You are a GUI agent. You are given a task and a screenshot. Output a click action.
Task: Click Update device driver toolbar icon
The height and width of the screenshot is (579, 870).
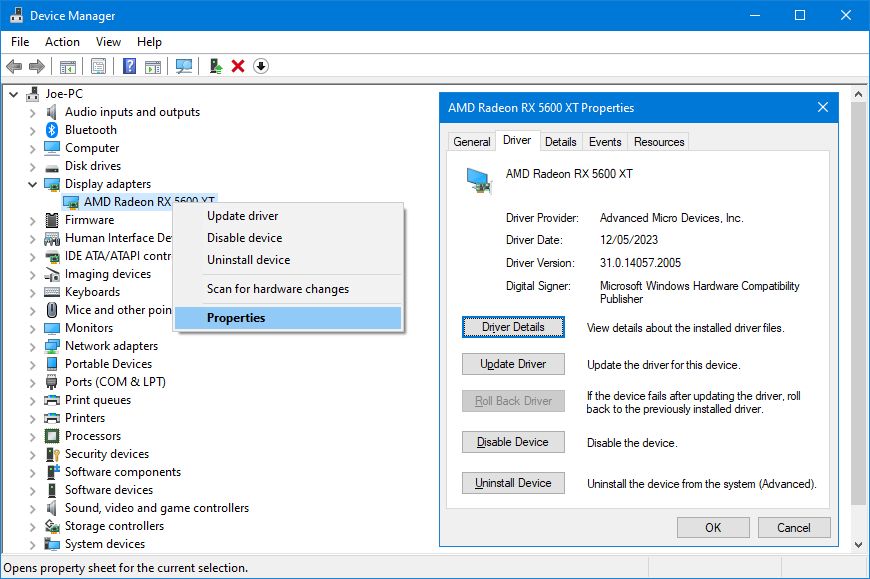(x=216, y=67)
